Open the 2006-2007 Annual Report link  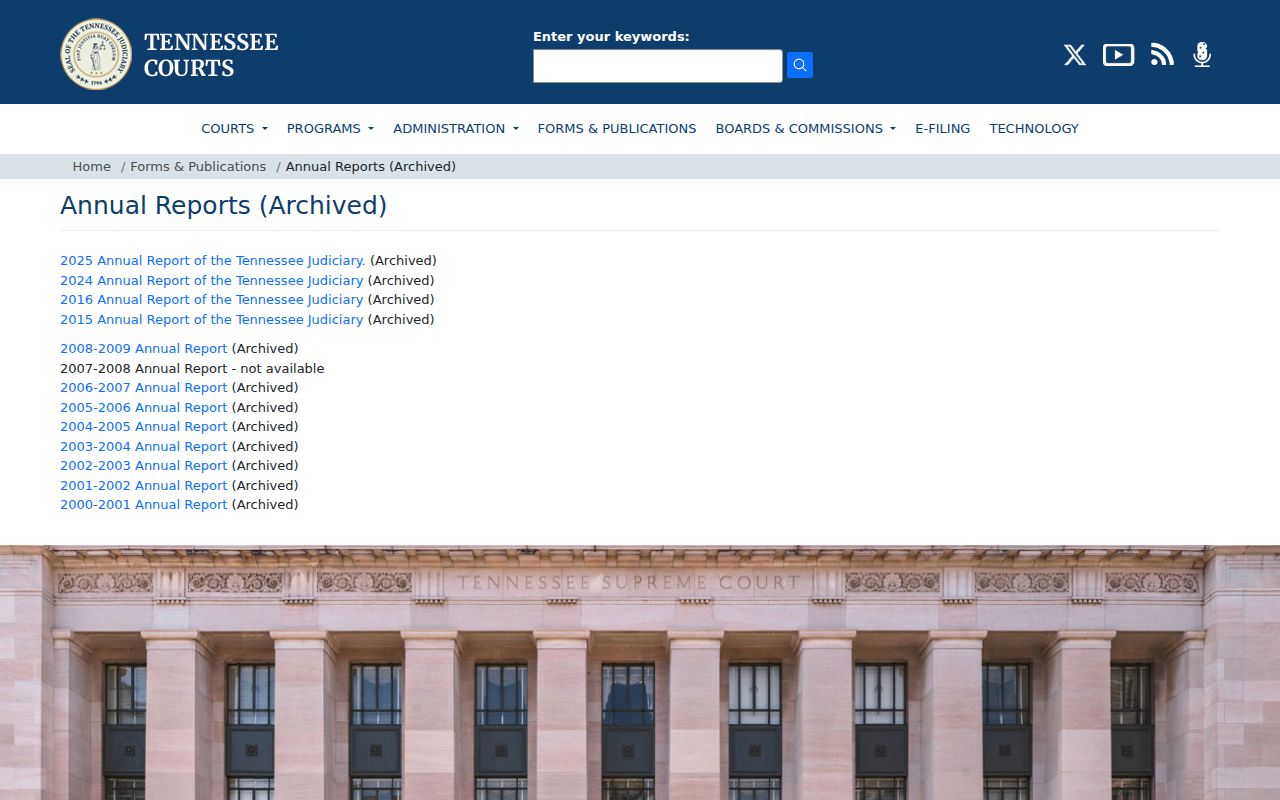click(144, 388)
